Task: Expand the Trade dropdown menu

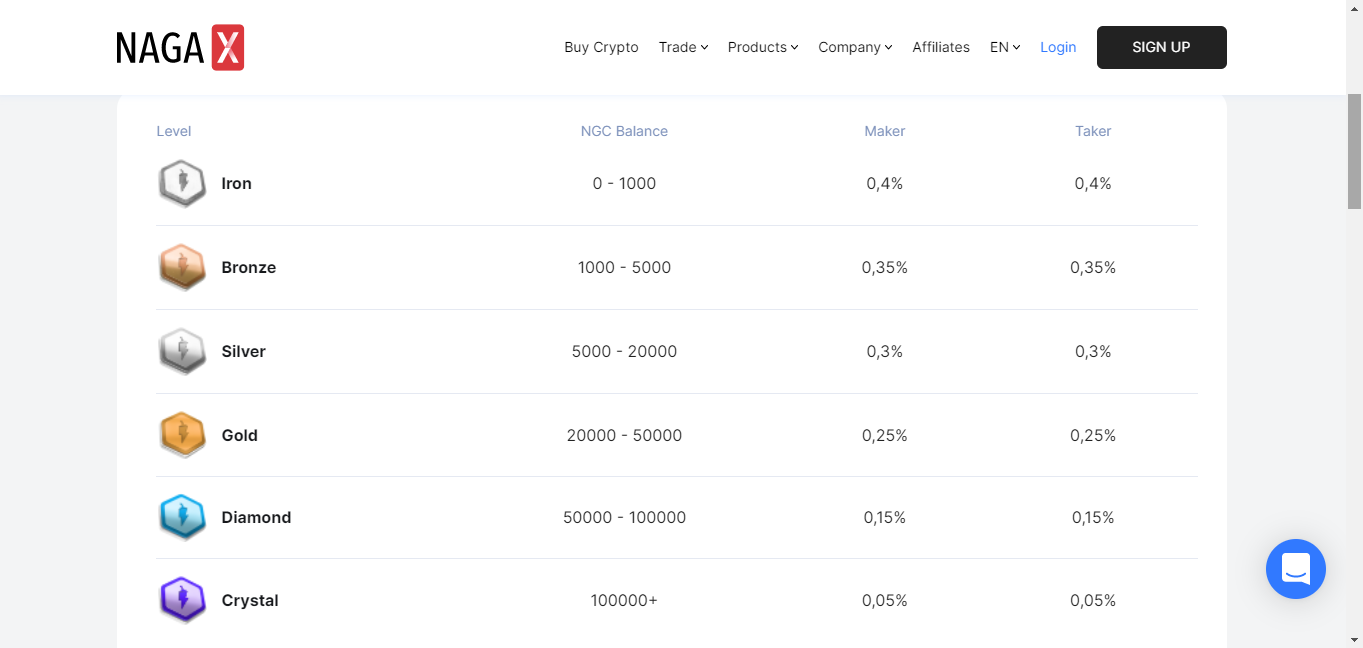Action: coord(683,47)
